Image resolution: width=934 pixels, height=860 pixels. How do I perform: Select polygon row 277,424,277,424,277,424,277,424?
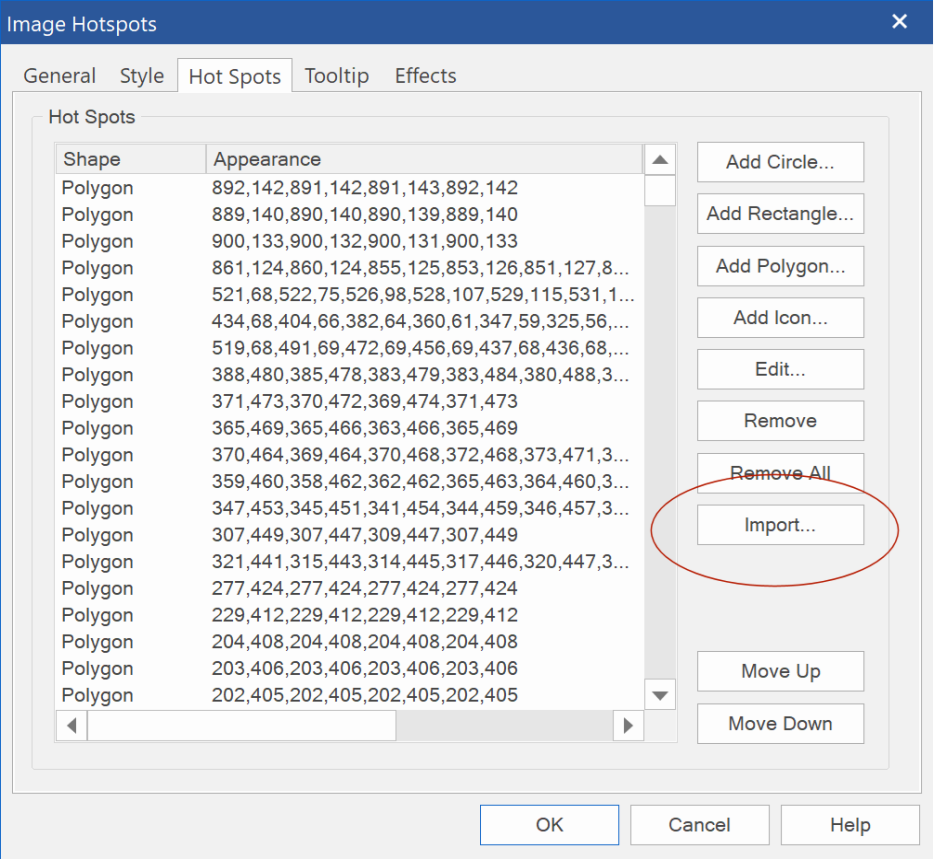[350, 588]
